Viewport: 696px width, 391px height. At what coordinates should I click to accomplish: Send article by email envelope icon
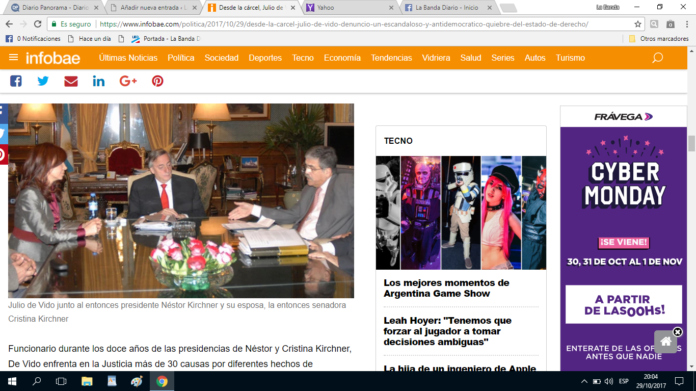click(x=71, y=81)
